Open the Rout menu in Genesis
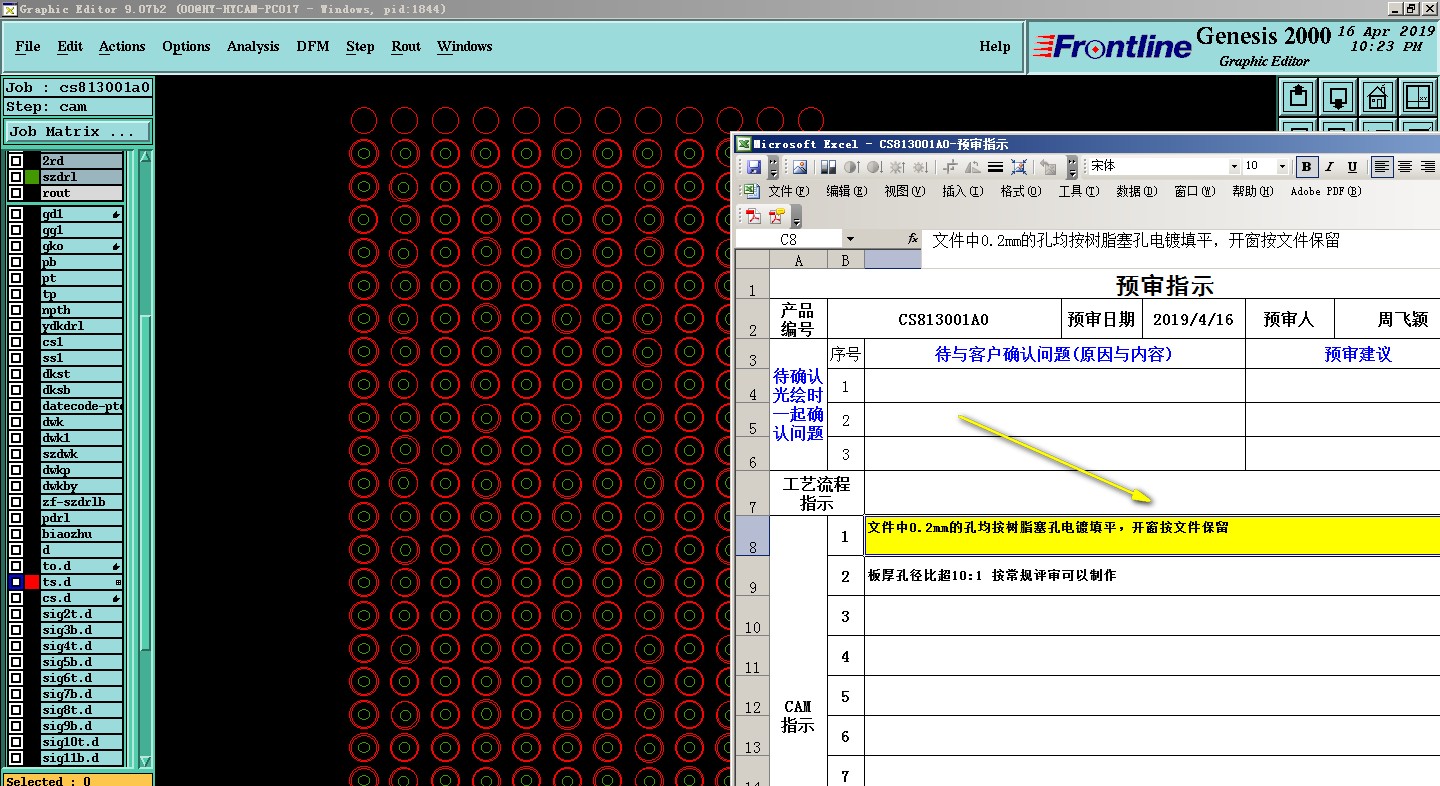 [406, 46]
